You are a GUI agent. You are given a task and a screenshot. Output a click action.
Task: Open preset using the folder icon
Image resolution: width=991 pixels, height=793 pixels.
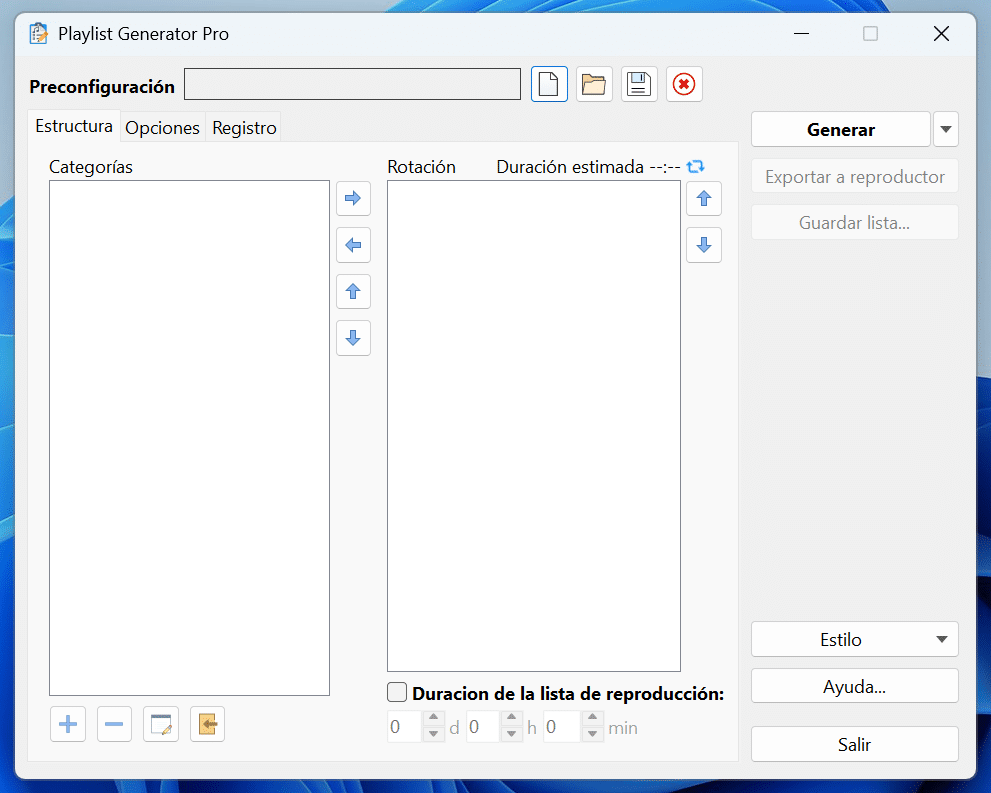[594, 84]
